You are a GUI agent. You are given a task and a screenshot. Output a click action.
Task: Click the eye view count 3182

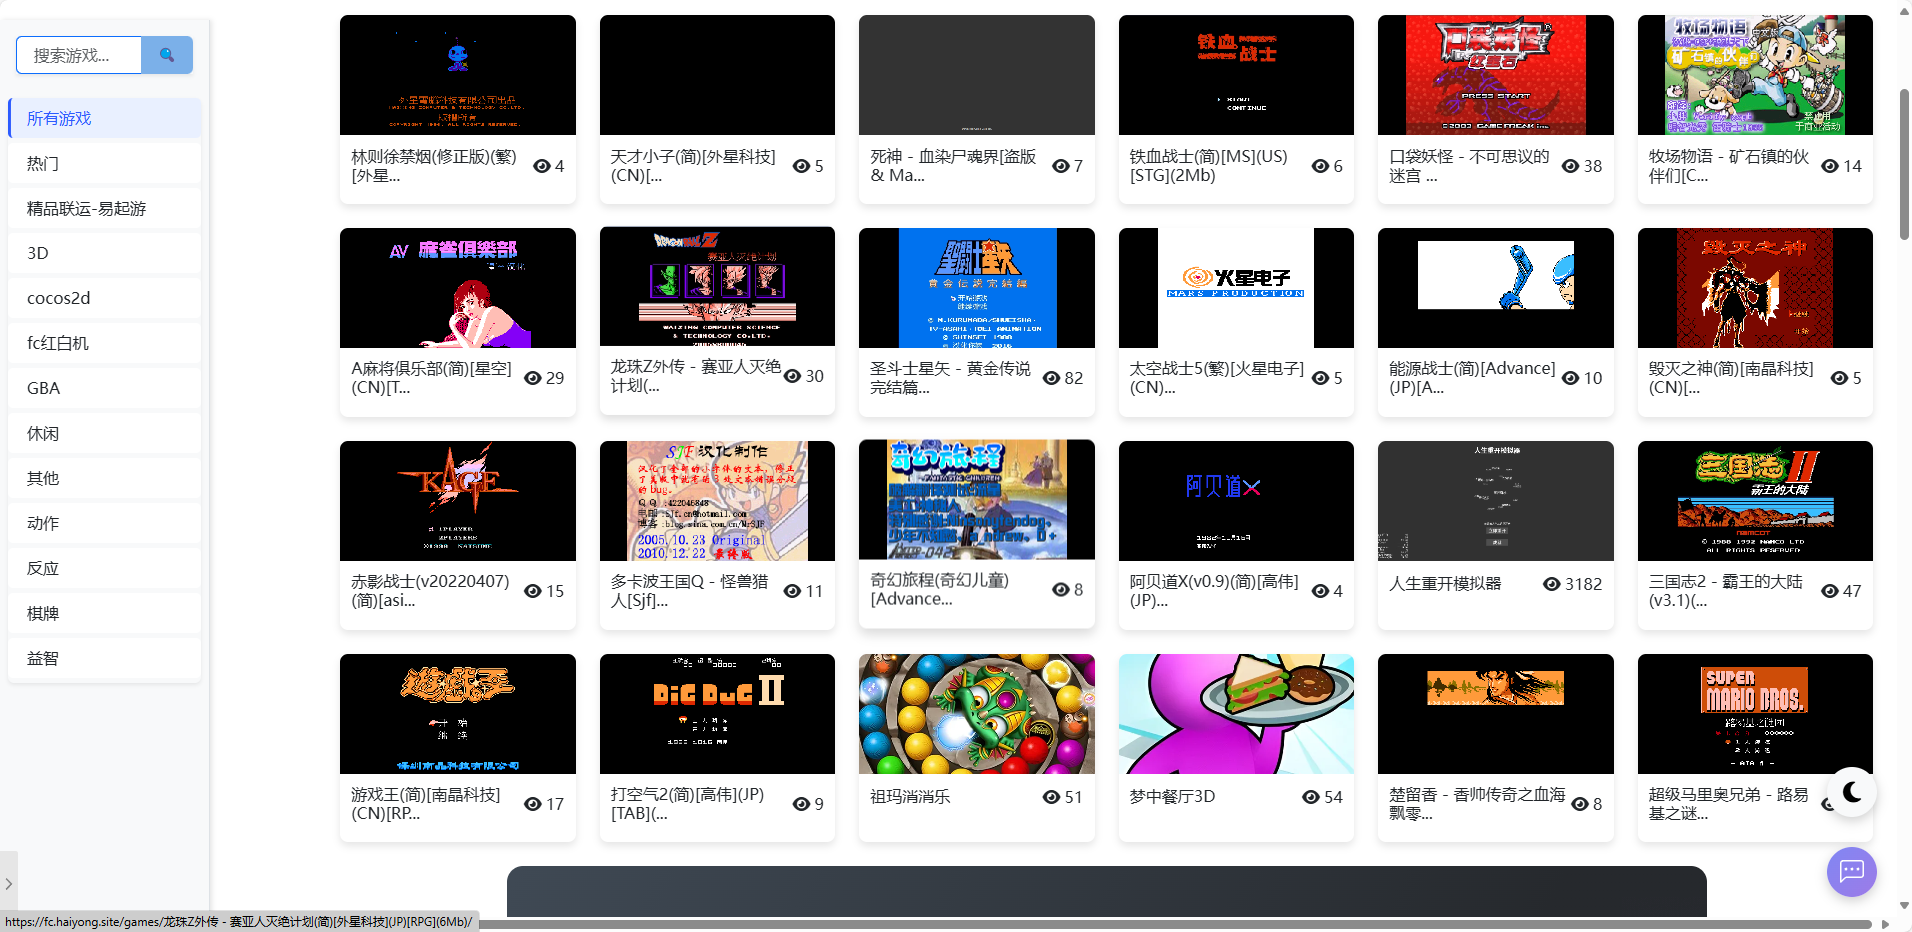[1572, 584]
